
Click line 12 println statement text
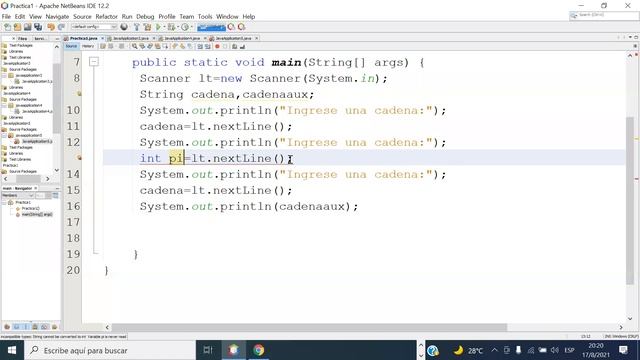(x=293, y=142)
